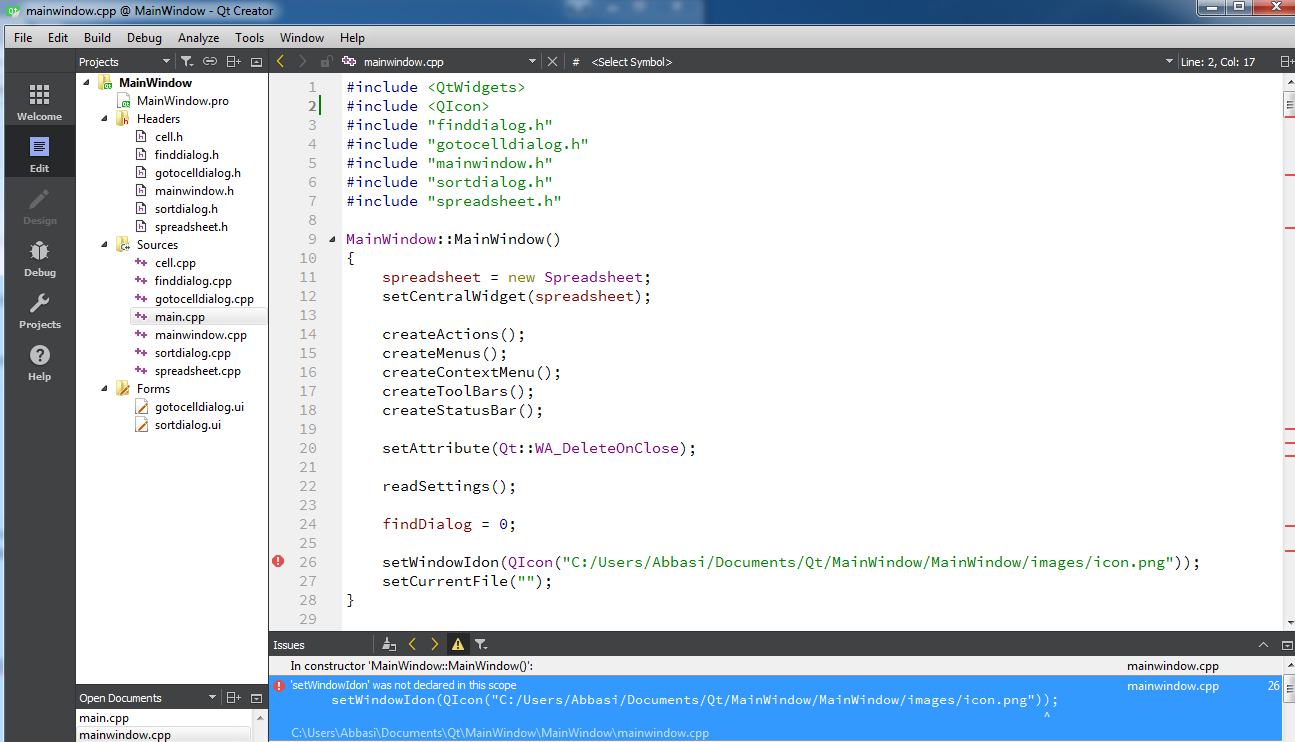This screenshot has height=742, width=1295.
Task: Open main.cpp from Open Documents list
Action: pyautogui.click(x=104, y=718)
